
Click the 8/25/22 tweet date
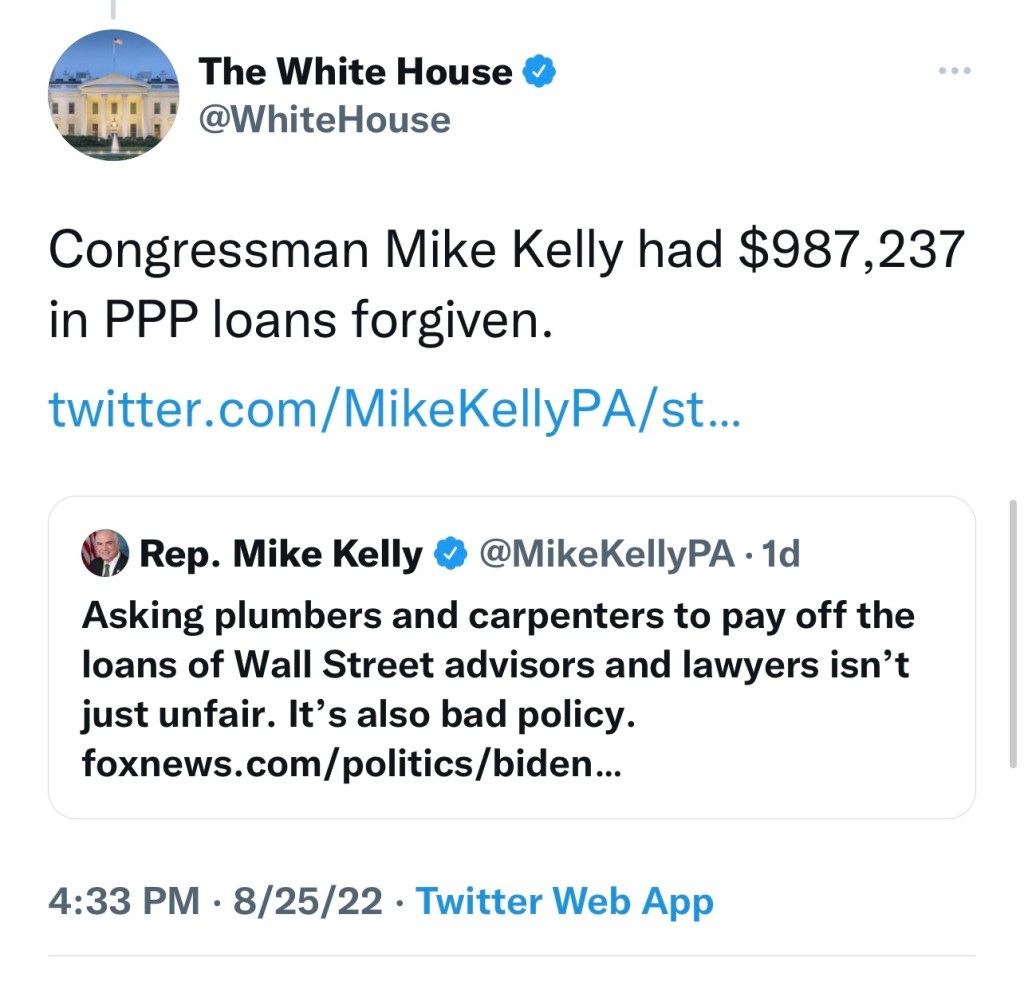(x=306, y=902)
